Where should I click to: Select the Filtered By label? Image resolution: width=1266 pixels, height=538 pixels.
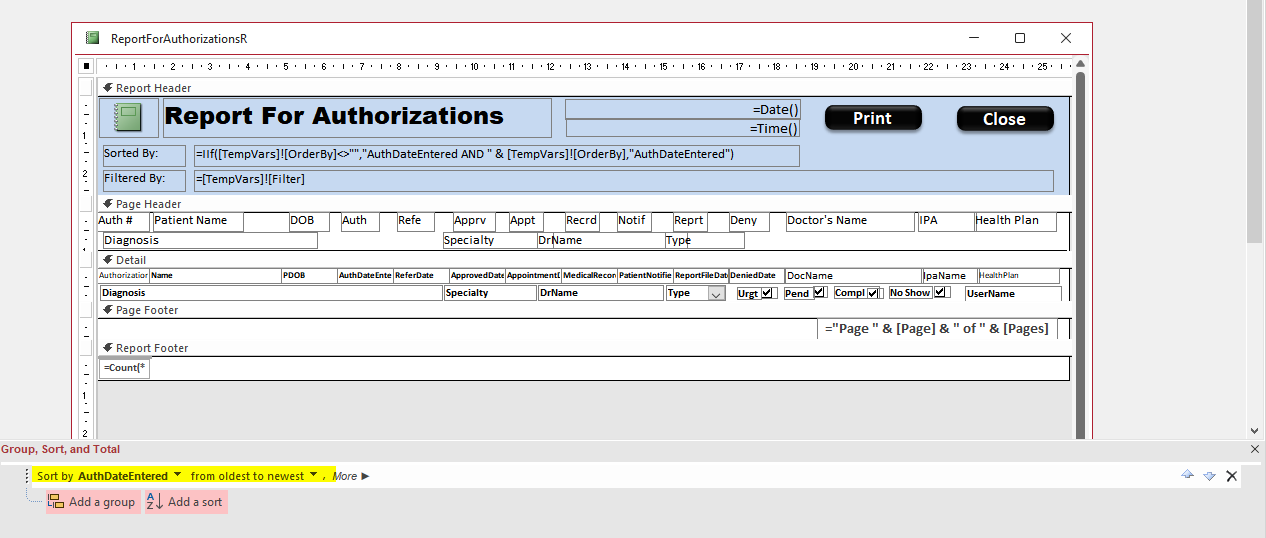coord(144,180)
